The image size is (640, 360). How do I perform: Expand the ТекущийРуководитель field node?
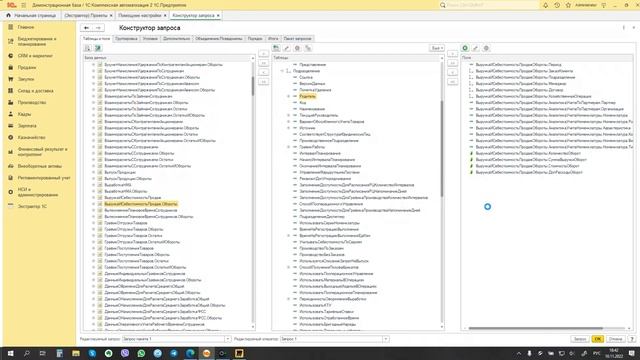point(289,115)
